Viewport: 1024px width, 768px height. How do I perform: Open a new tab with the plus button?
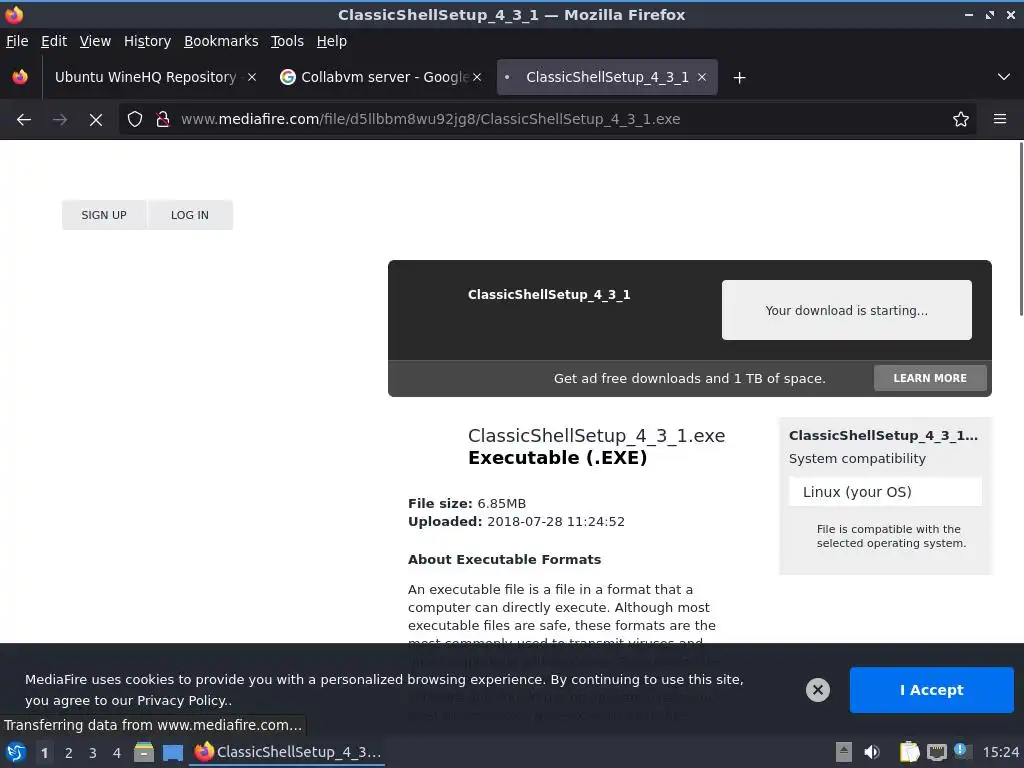(x=739, y=78)
